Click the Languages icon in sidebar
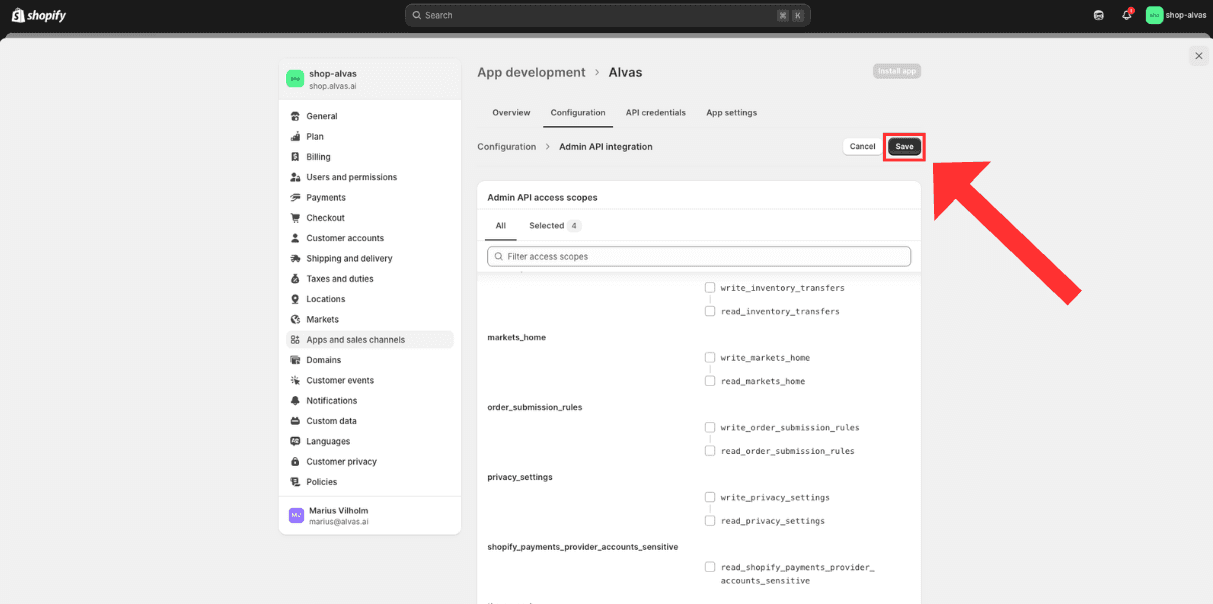Image resolution: width=1213 pixels, height=604 pixels. pos(295,441)
